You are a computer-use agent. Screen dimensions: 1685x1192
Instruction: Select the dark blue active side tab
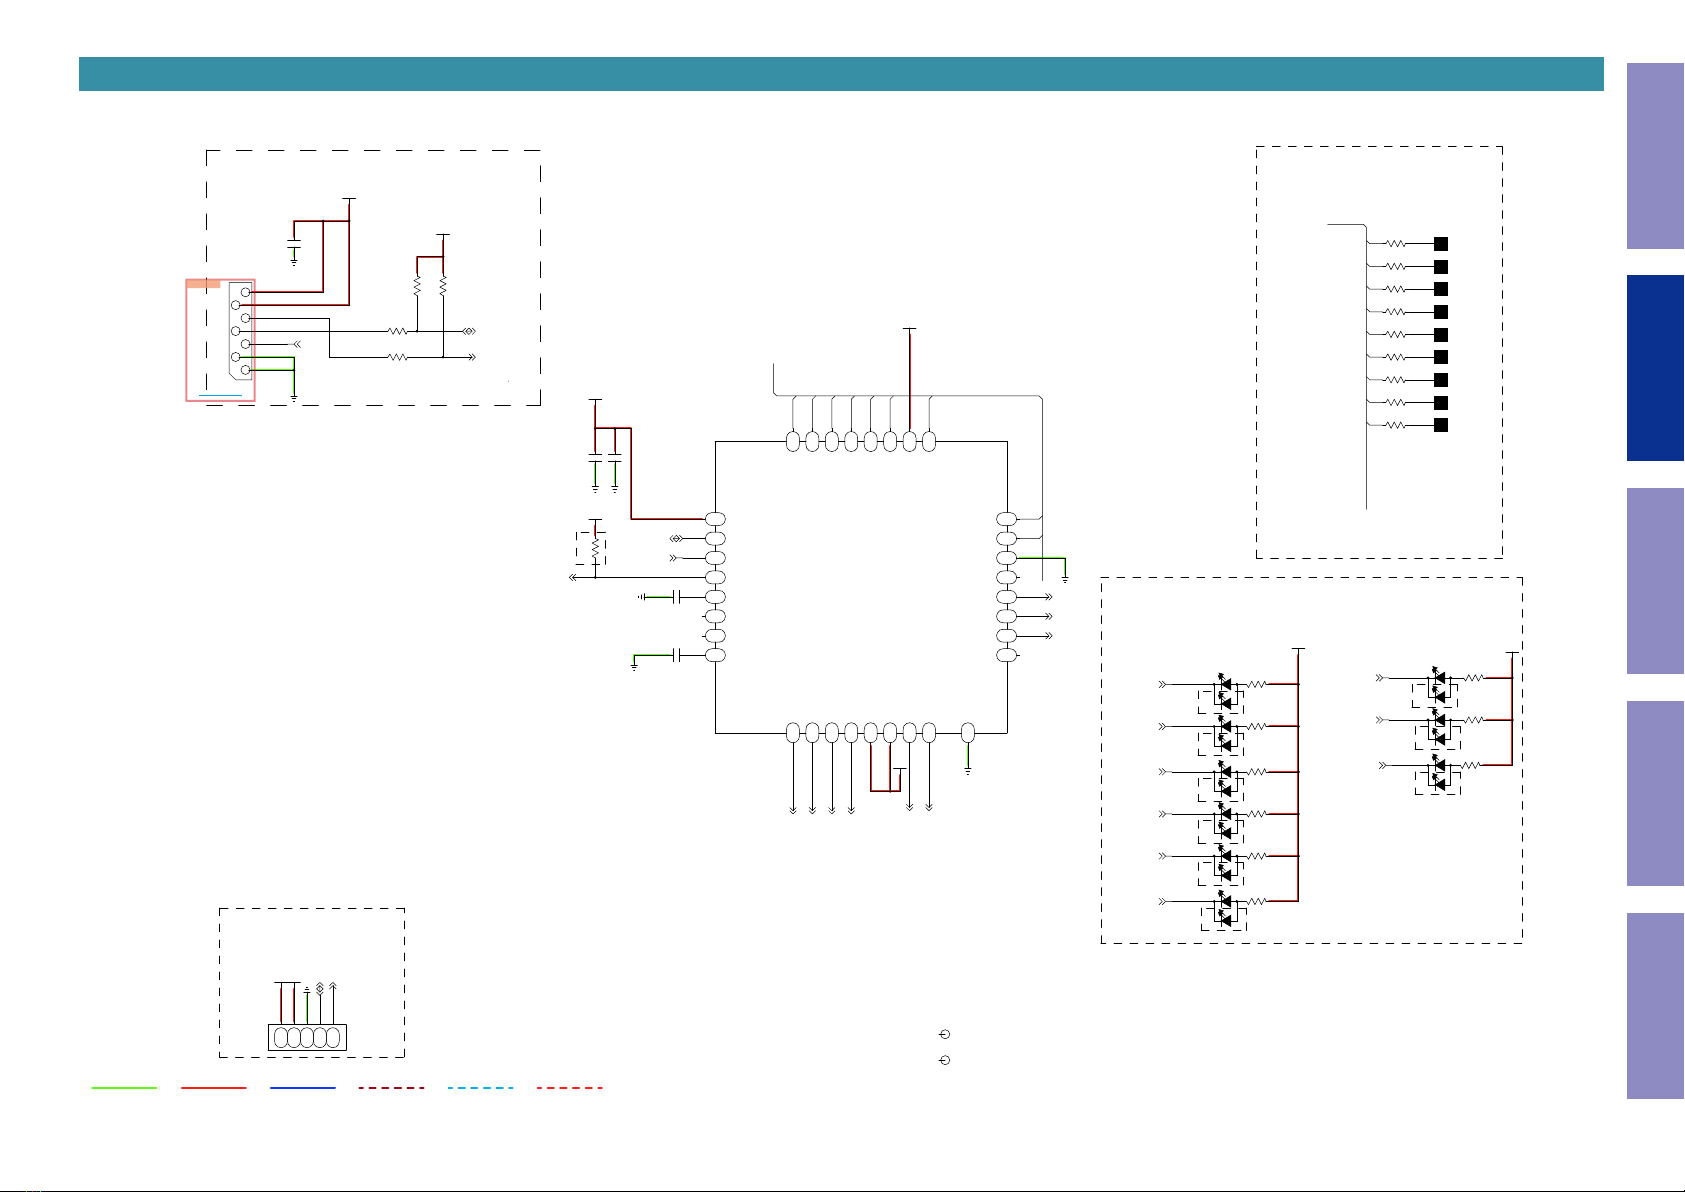tap(1655, 368)
